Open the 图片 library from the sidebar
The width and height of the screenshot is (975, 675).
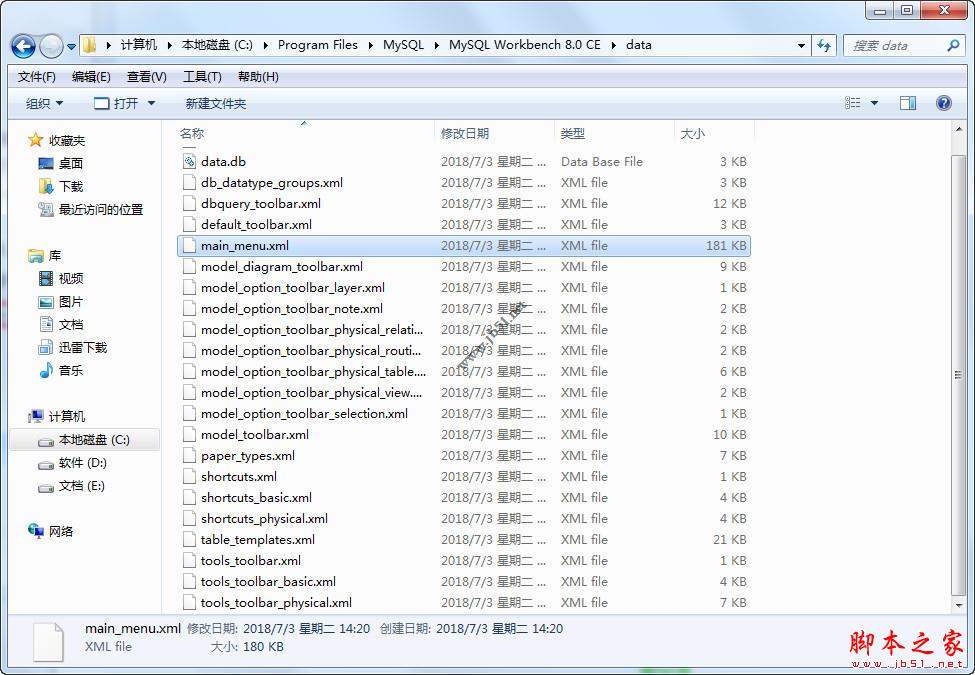click(x=69, y=301)
